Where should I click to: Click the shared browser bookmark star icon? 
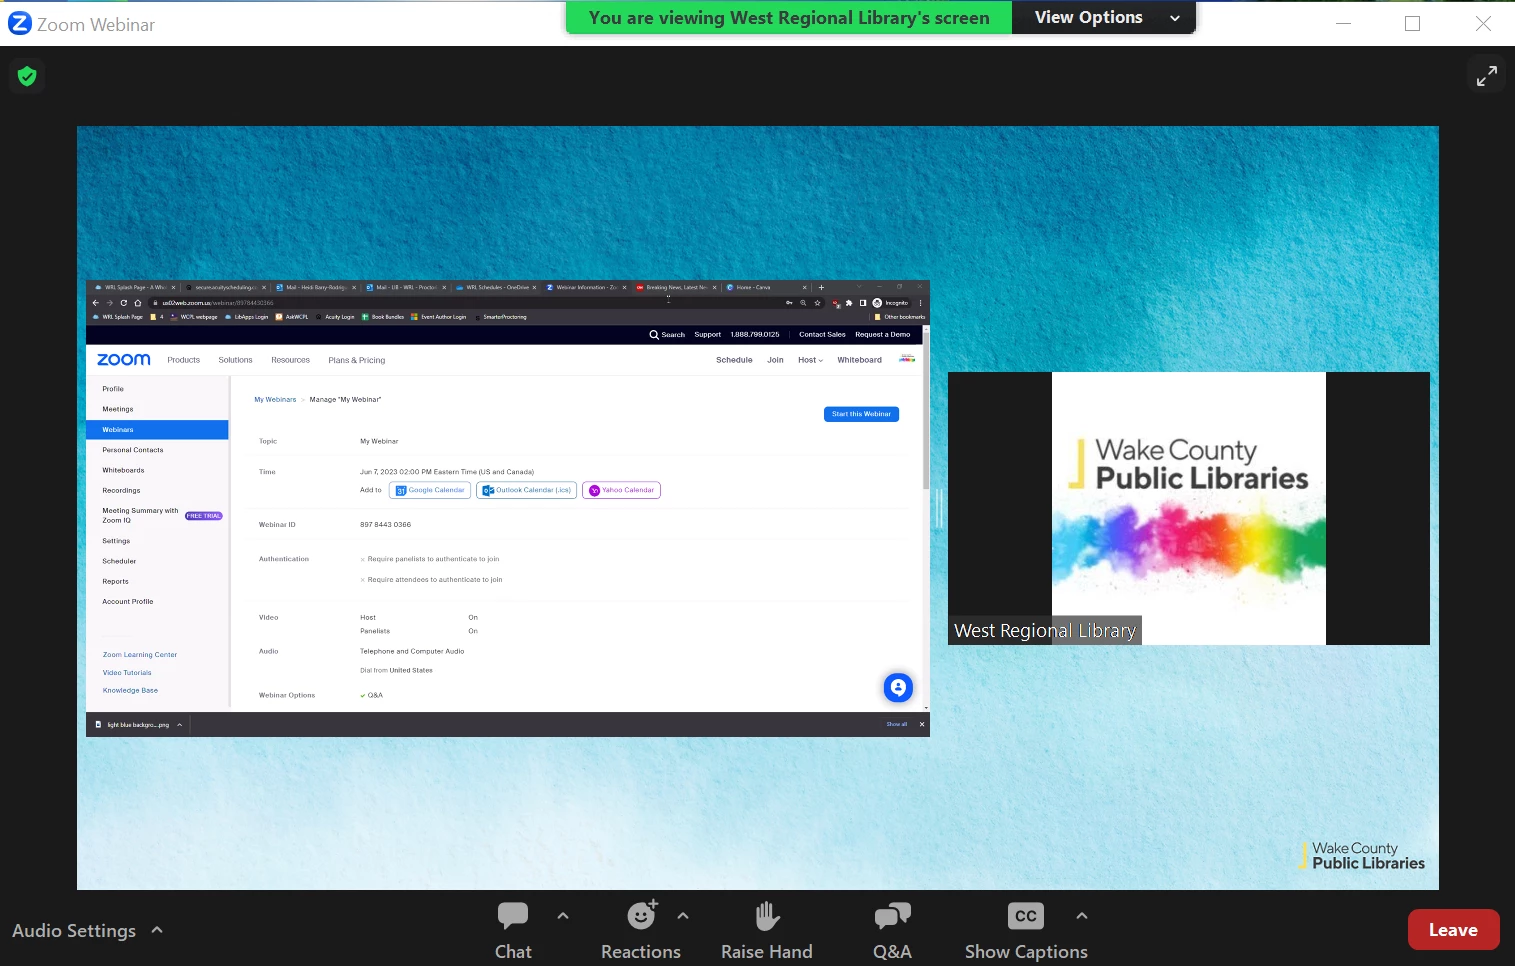coord(817,303)
